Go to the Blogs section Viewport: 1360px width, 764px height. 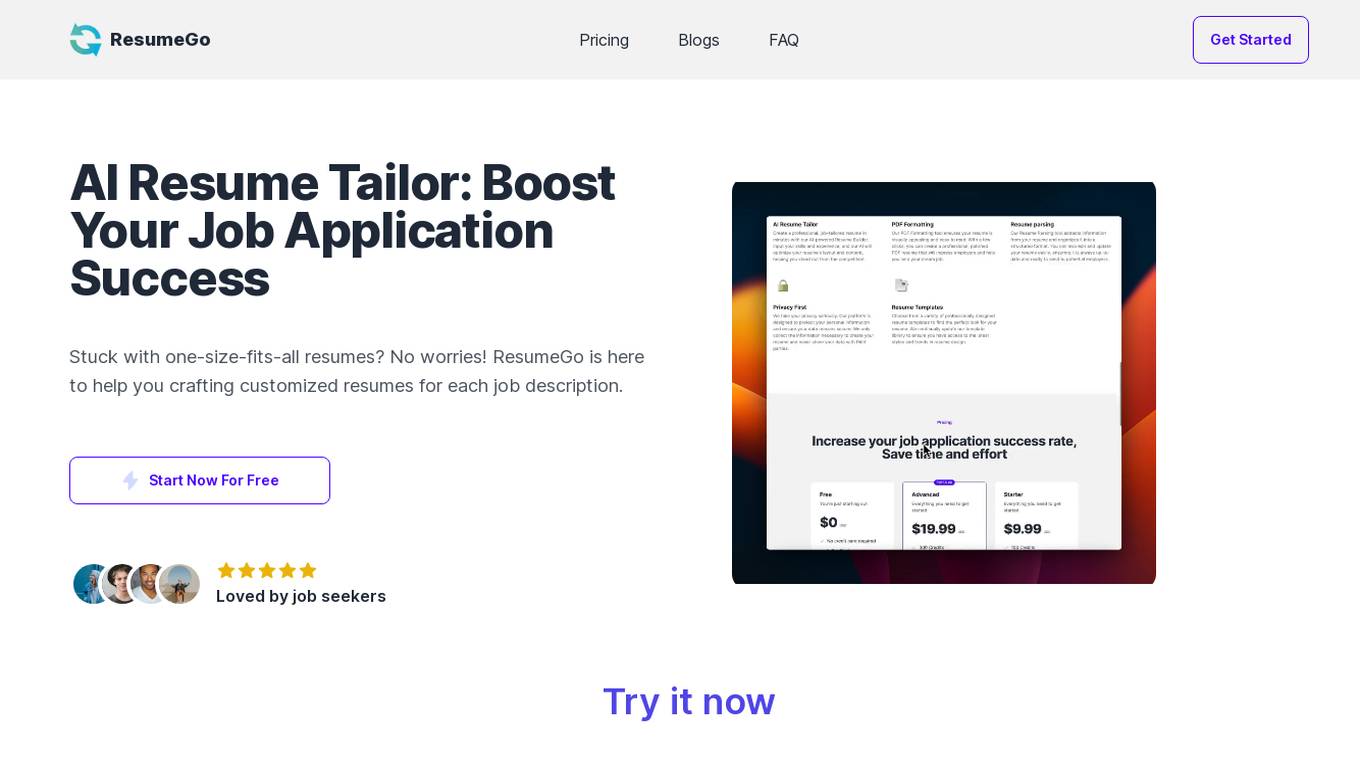(699, 40)
